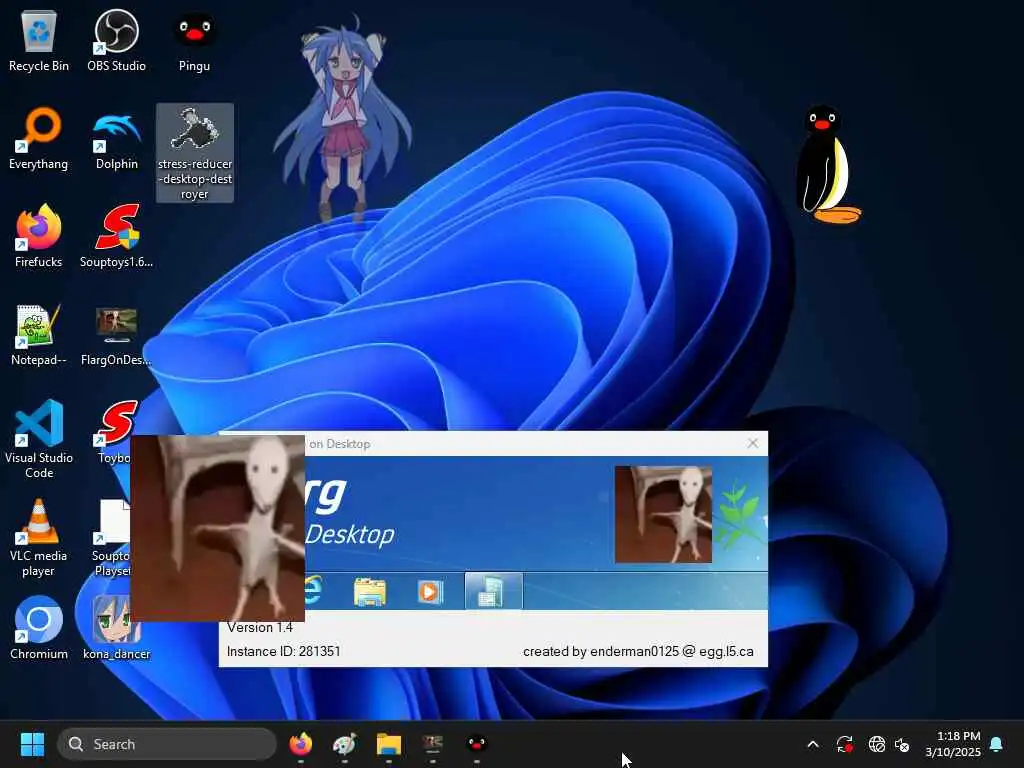Open the Dolphin emulator shortcut
The height and width of the screenshot is (768, 1024).
click(x=116, y=138)
